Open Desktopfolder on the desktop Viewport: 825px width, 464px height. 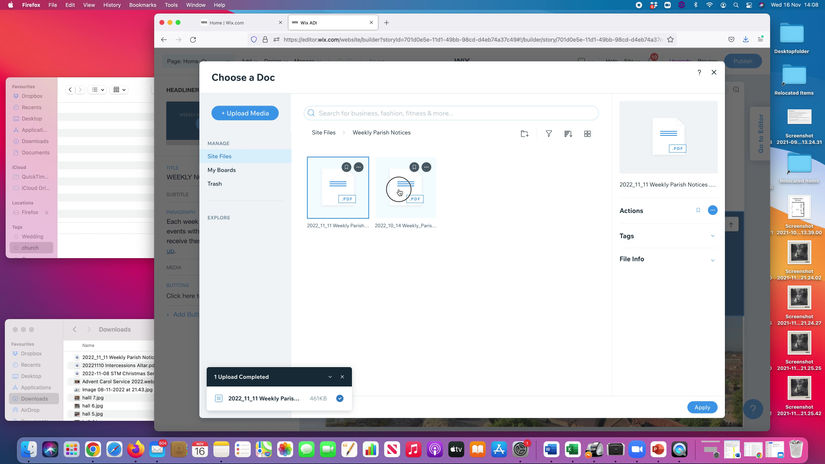point(792,38)
